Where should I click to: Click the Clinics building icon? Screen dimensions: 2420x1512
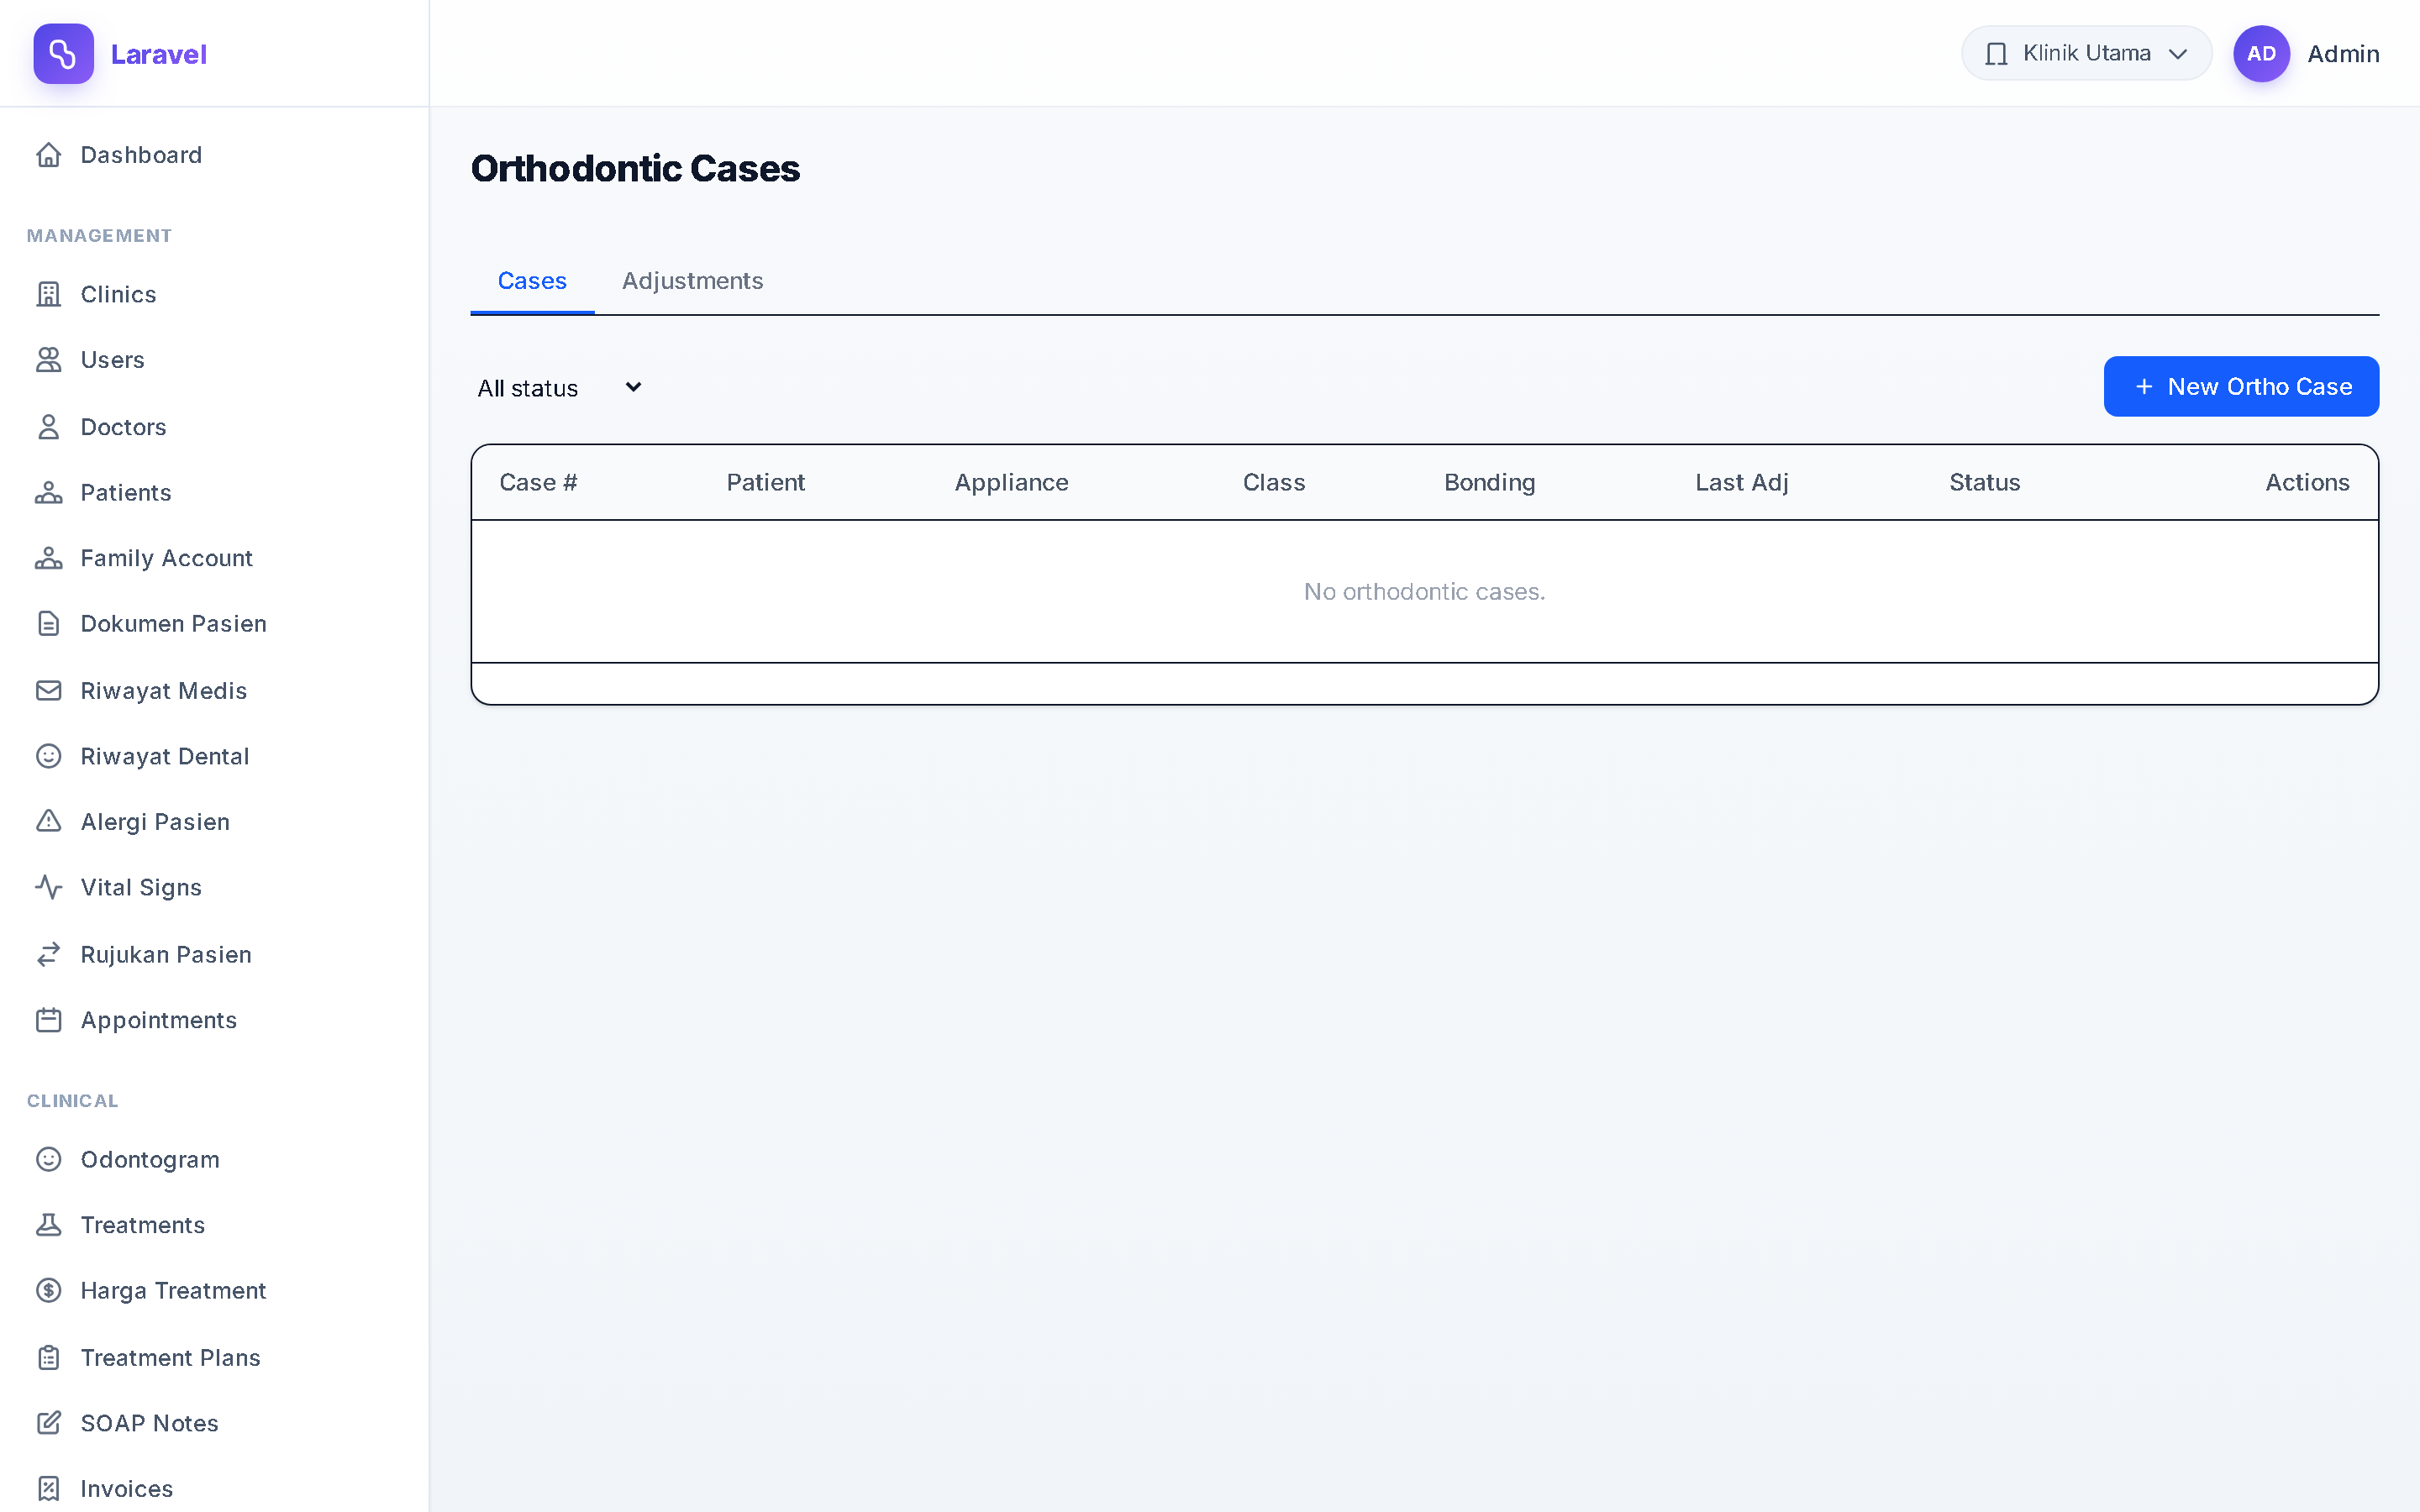coord(49,294)
